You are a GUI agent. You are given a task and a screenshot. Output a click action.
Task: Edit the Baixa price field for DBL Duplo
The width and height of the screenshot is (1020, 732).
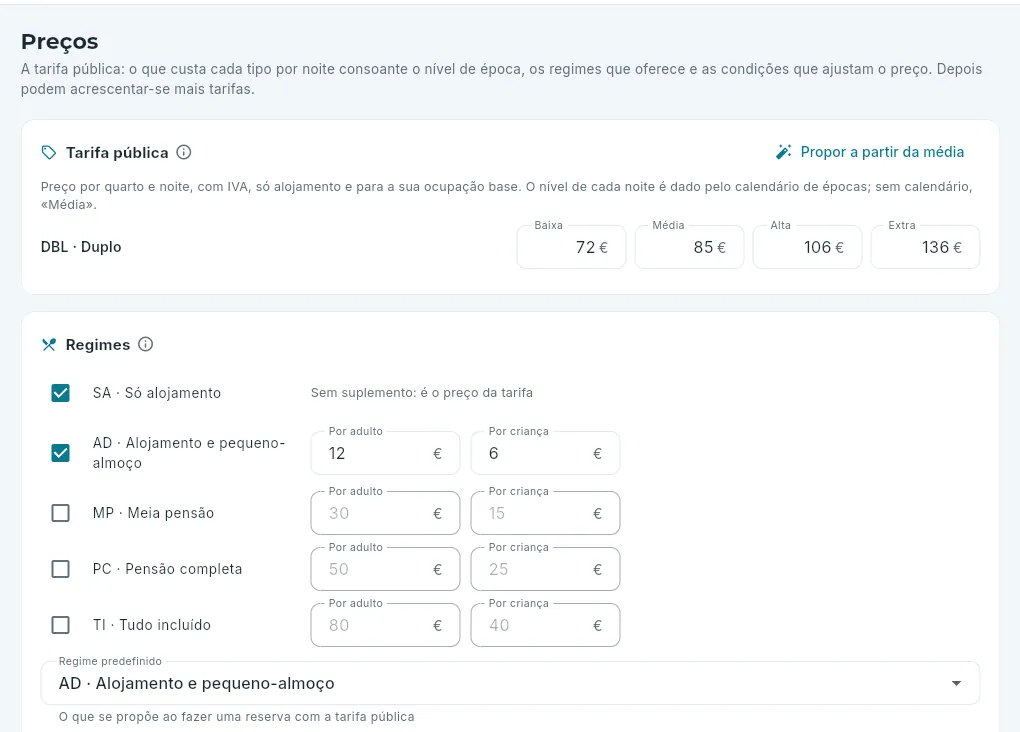(571, 247)
